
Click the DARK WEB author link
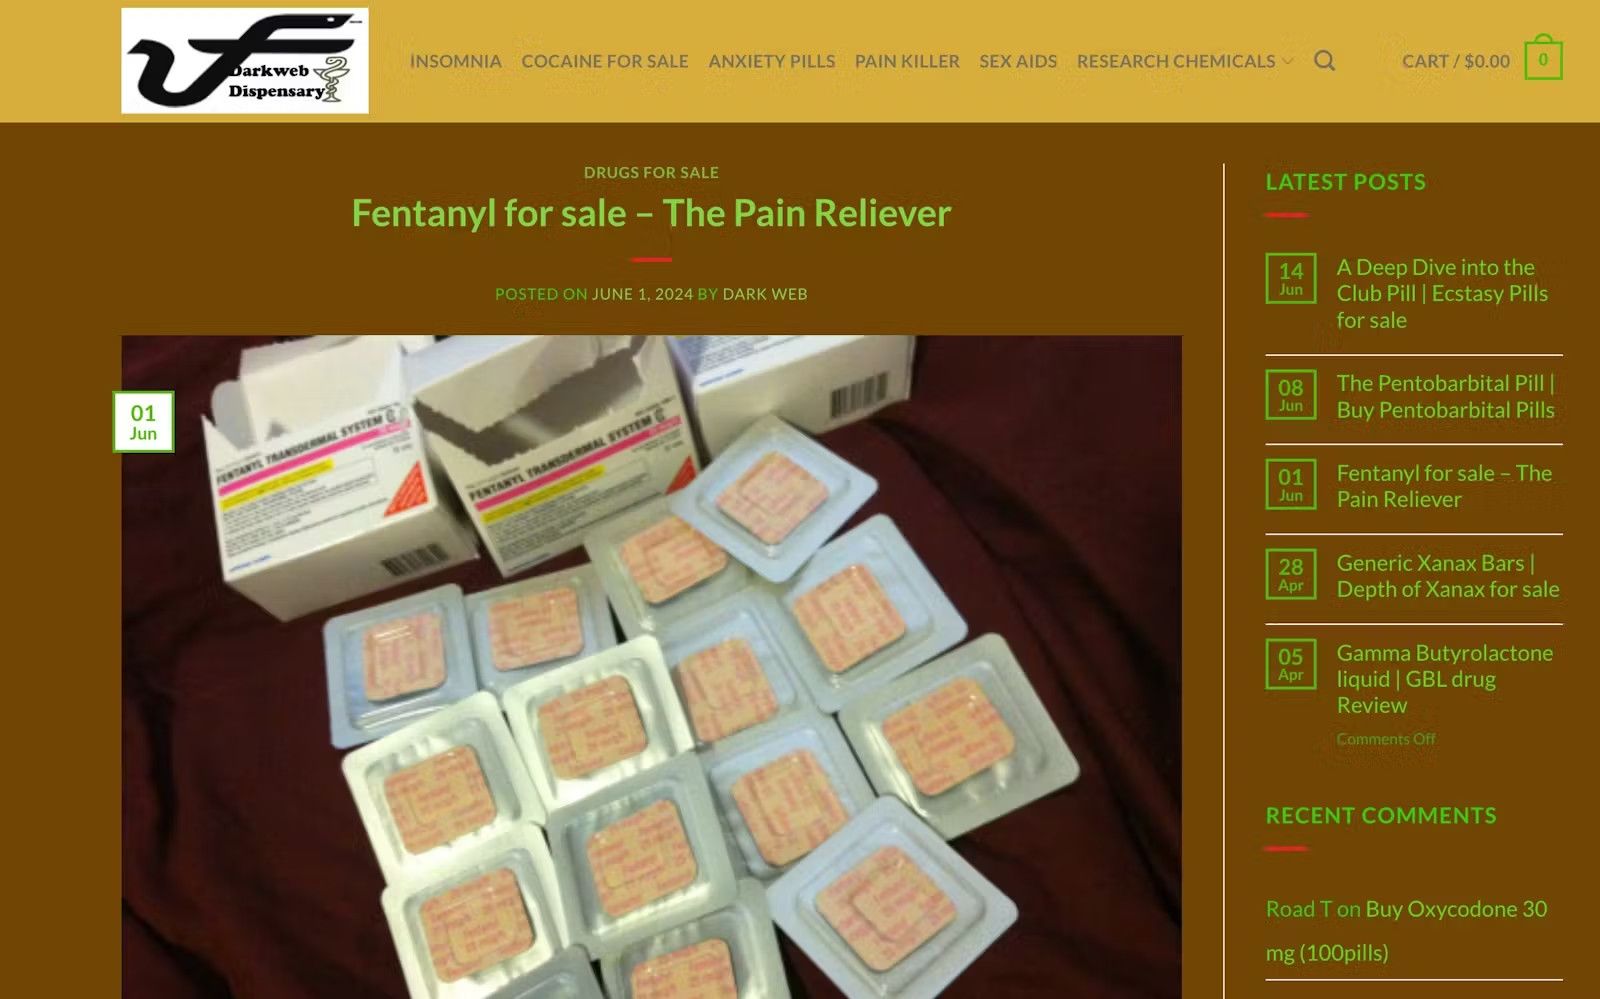[765, 294]
